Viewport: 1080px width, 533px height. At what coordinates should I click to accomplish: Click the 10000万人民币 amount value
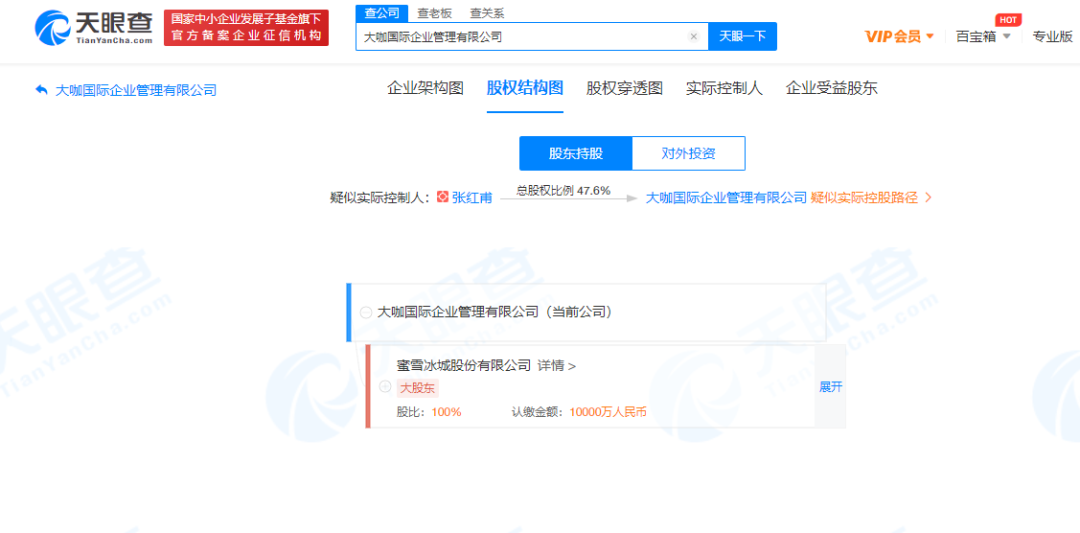[x=608, y=412]
